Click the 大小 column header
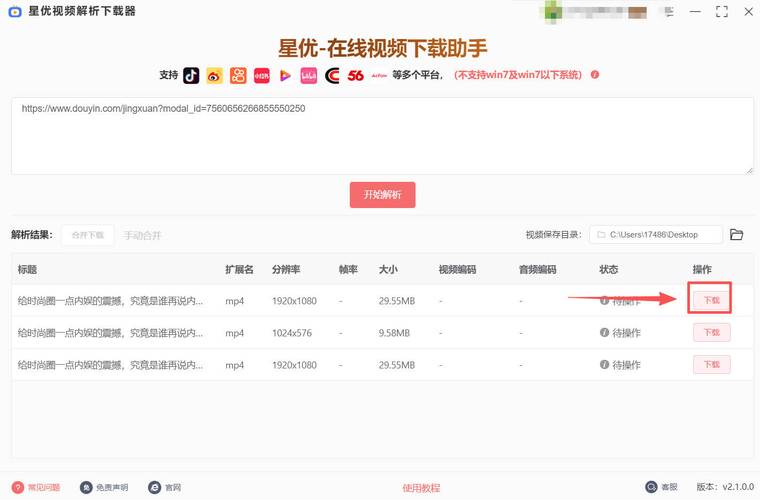 click(388, 269)
